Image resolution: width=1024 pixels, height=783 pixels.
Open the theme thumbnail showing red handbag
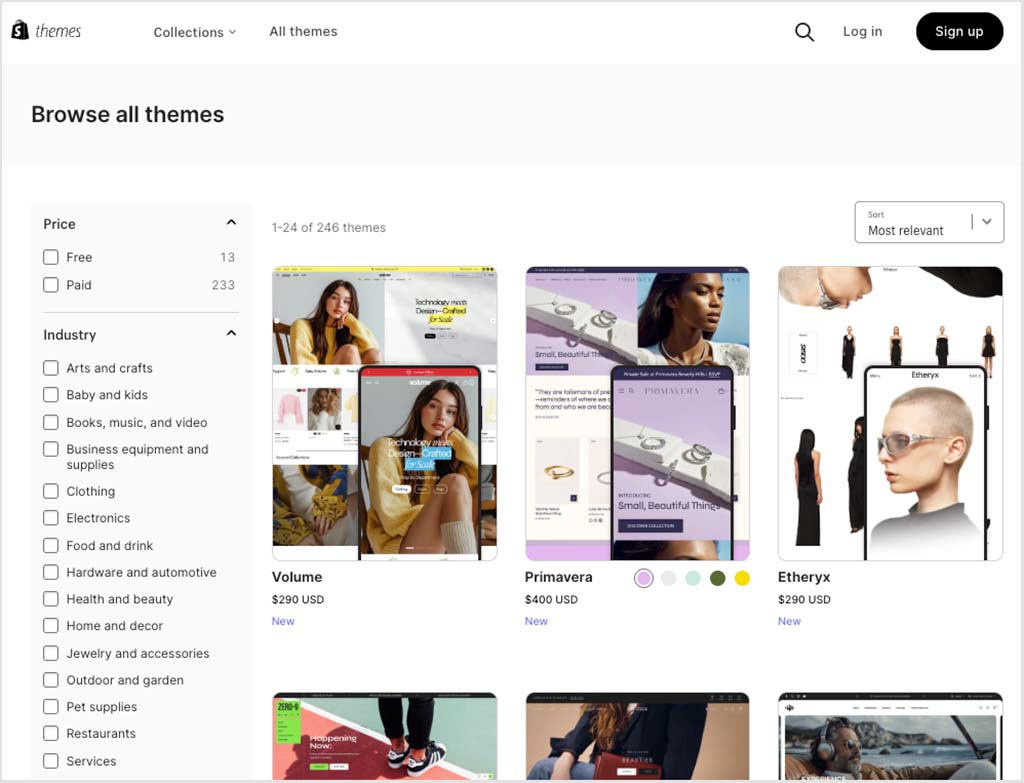pos(637,736)
